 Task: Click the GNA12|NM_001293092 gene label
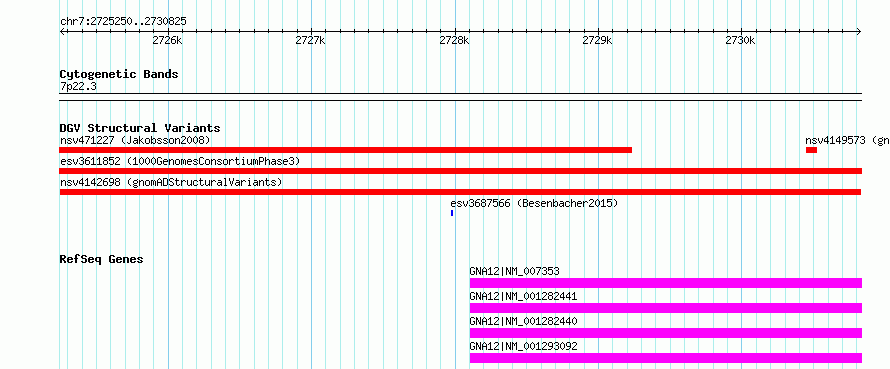523,346
